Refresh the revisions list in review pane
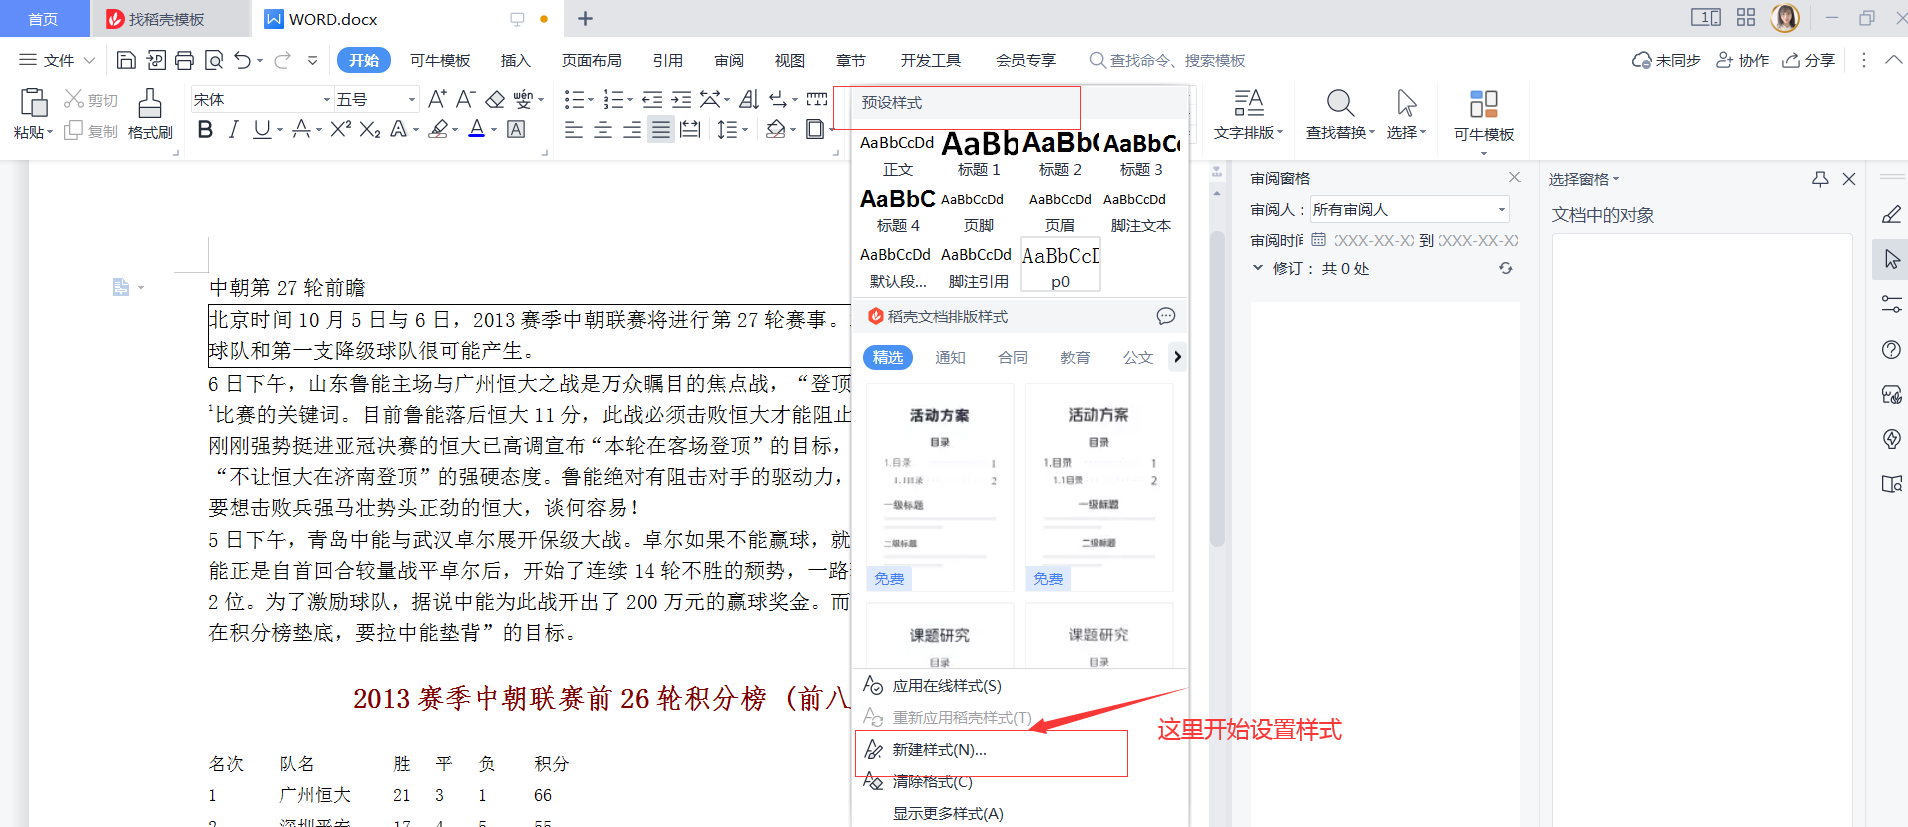Screen dimensions: 1908x827 click(x=1506, y=268)
